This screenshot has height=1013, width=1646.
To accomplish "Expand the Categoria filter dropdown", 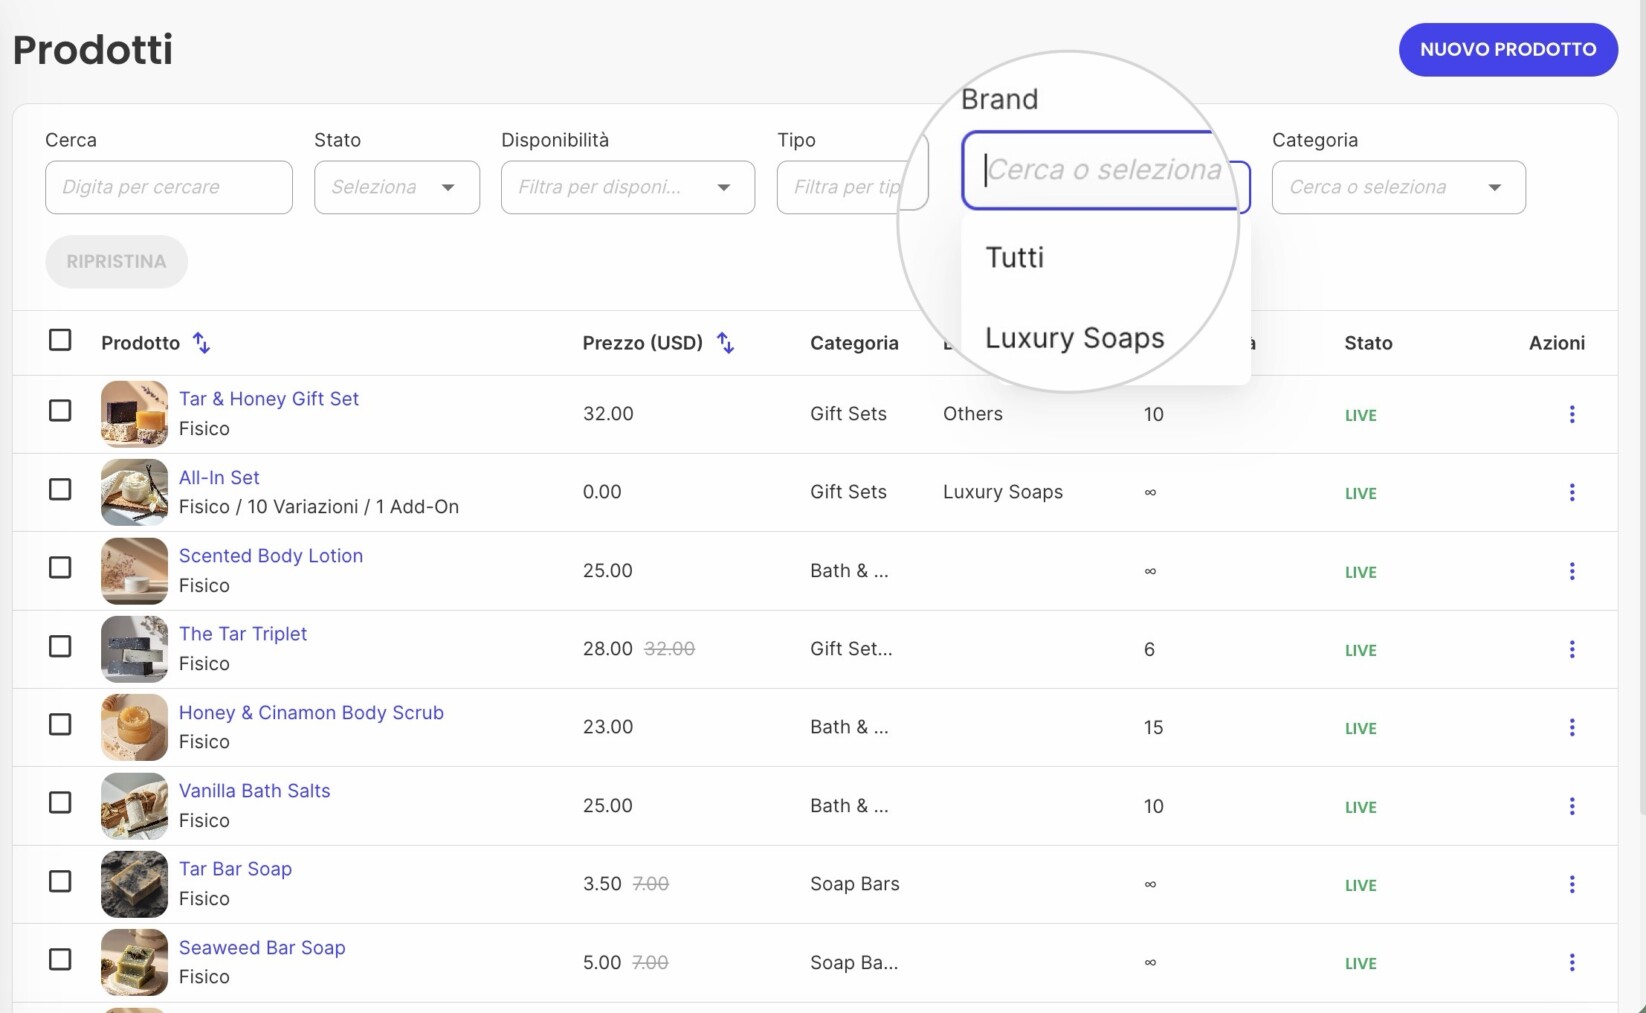I will [x=1399, y=187].
